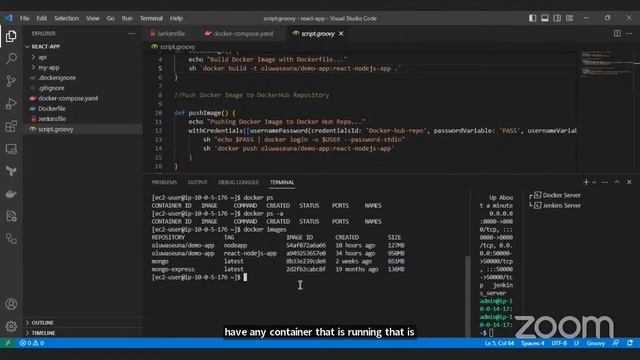This screenshot has width=640, height=360.
Task: Open the Terminal menu
Action: click(x=151, y=18)
